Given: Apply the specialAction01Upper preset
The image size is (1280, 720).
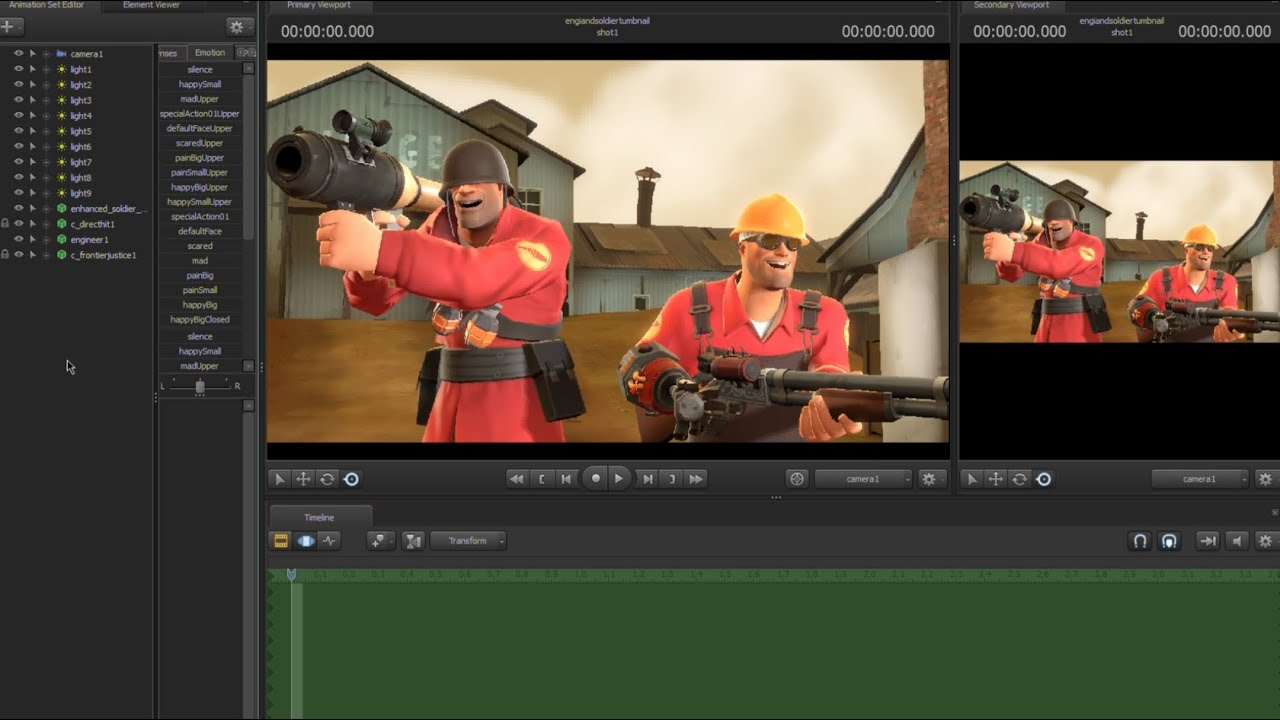Looking at the screenshot, I should [x=200, y=114].
